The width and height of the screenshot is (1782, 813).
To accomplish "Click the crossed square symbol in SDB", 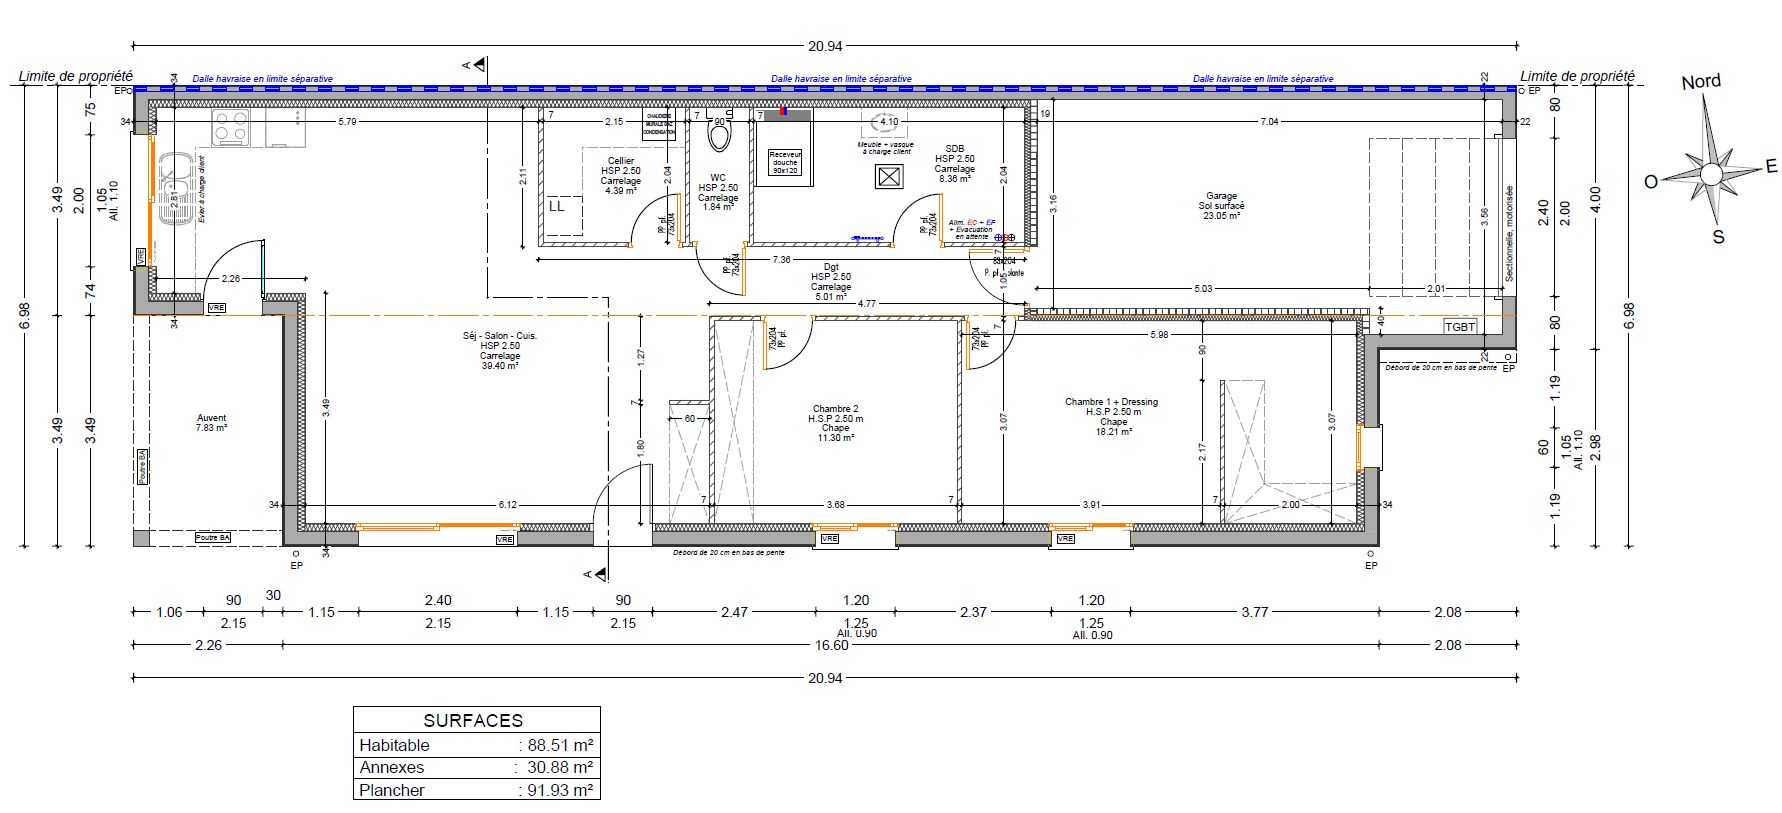I will [x=888, y=176].
